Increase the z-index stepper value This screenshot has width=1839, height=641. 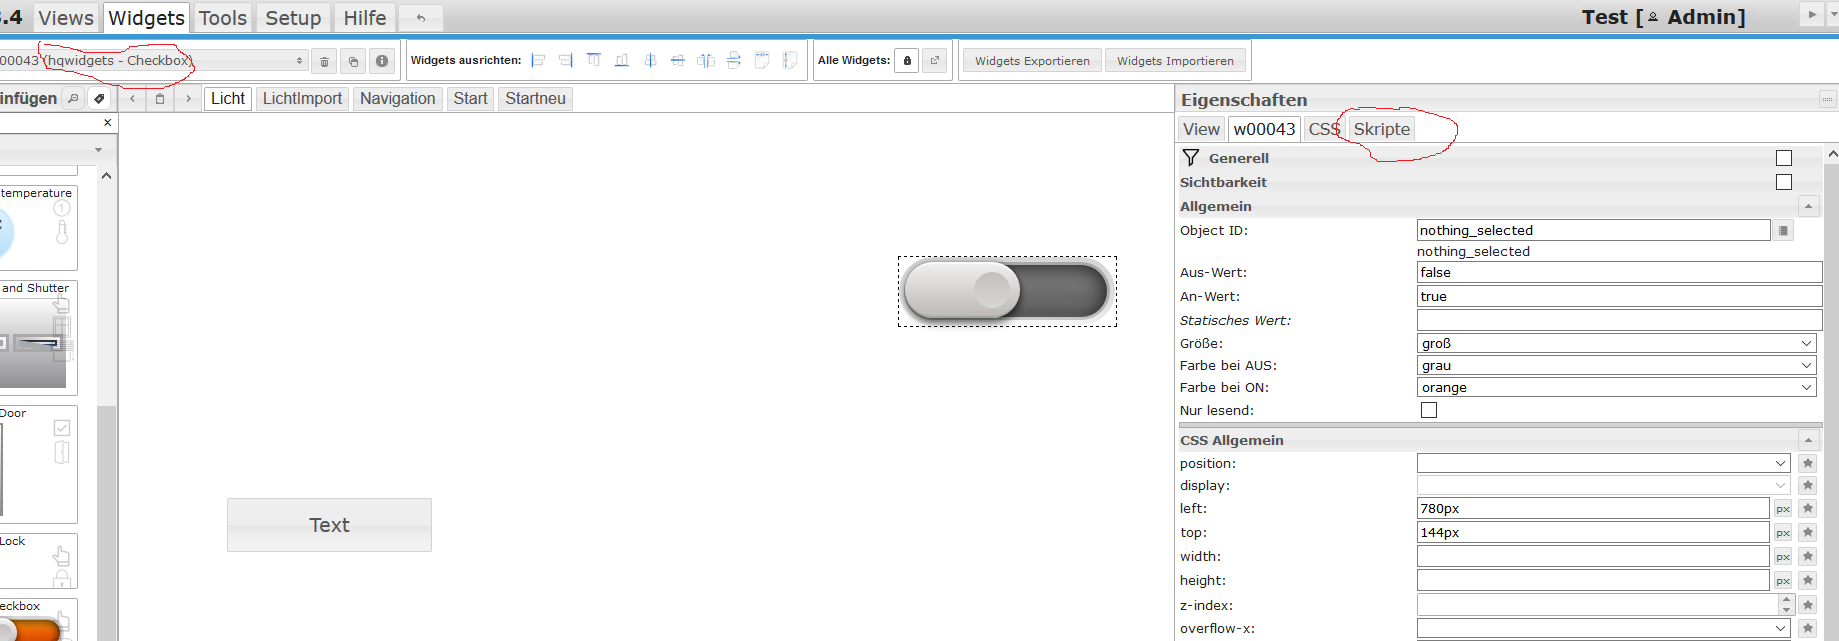click(x=1786, y=600)
